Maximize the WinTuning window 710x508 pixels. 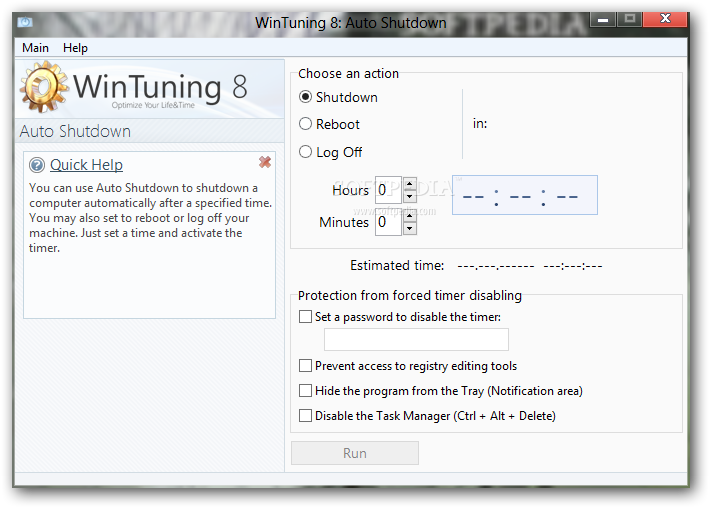tap(629, 19)
